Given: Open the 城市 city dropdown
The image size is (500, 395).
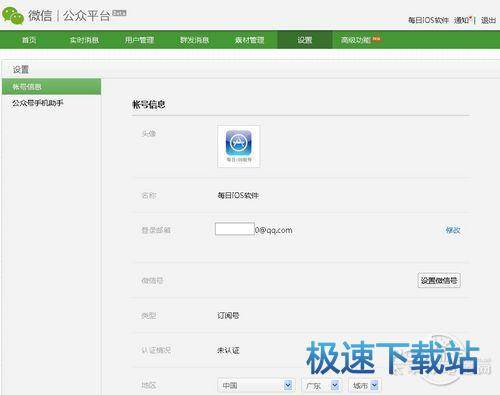Looking at the screenshot, I should (x=365, y=385).
